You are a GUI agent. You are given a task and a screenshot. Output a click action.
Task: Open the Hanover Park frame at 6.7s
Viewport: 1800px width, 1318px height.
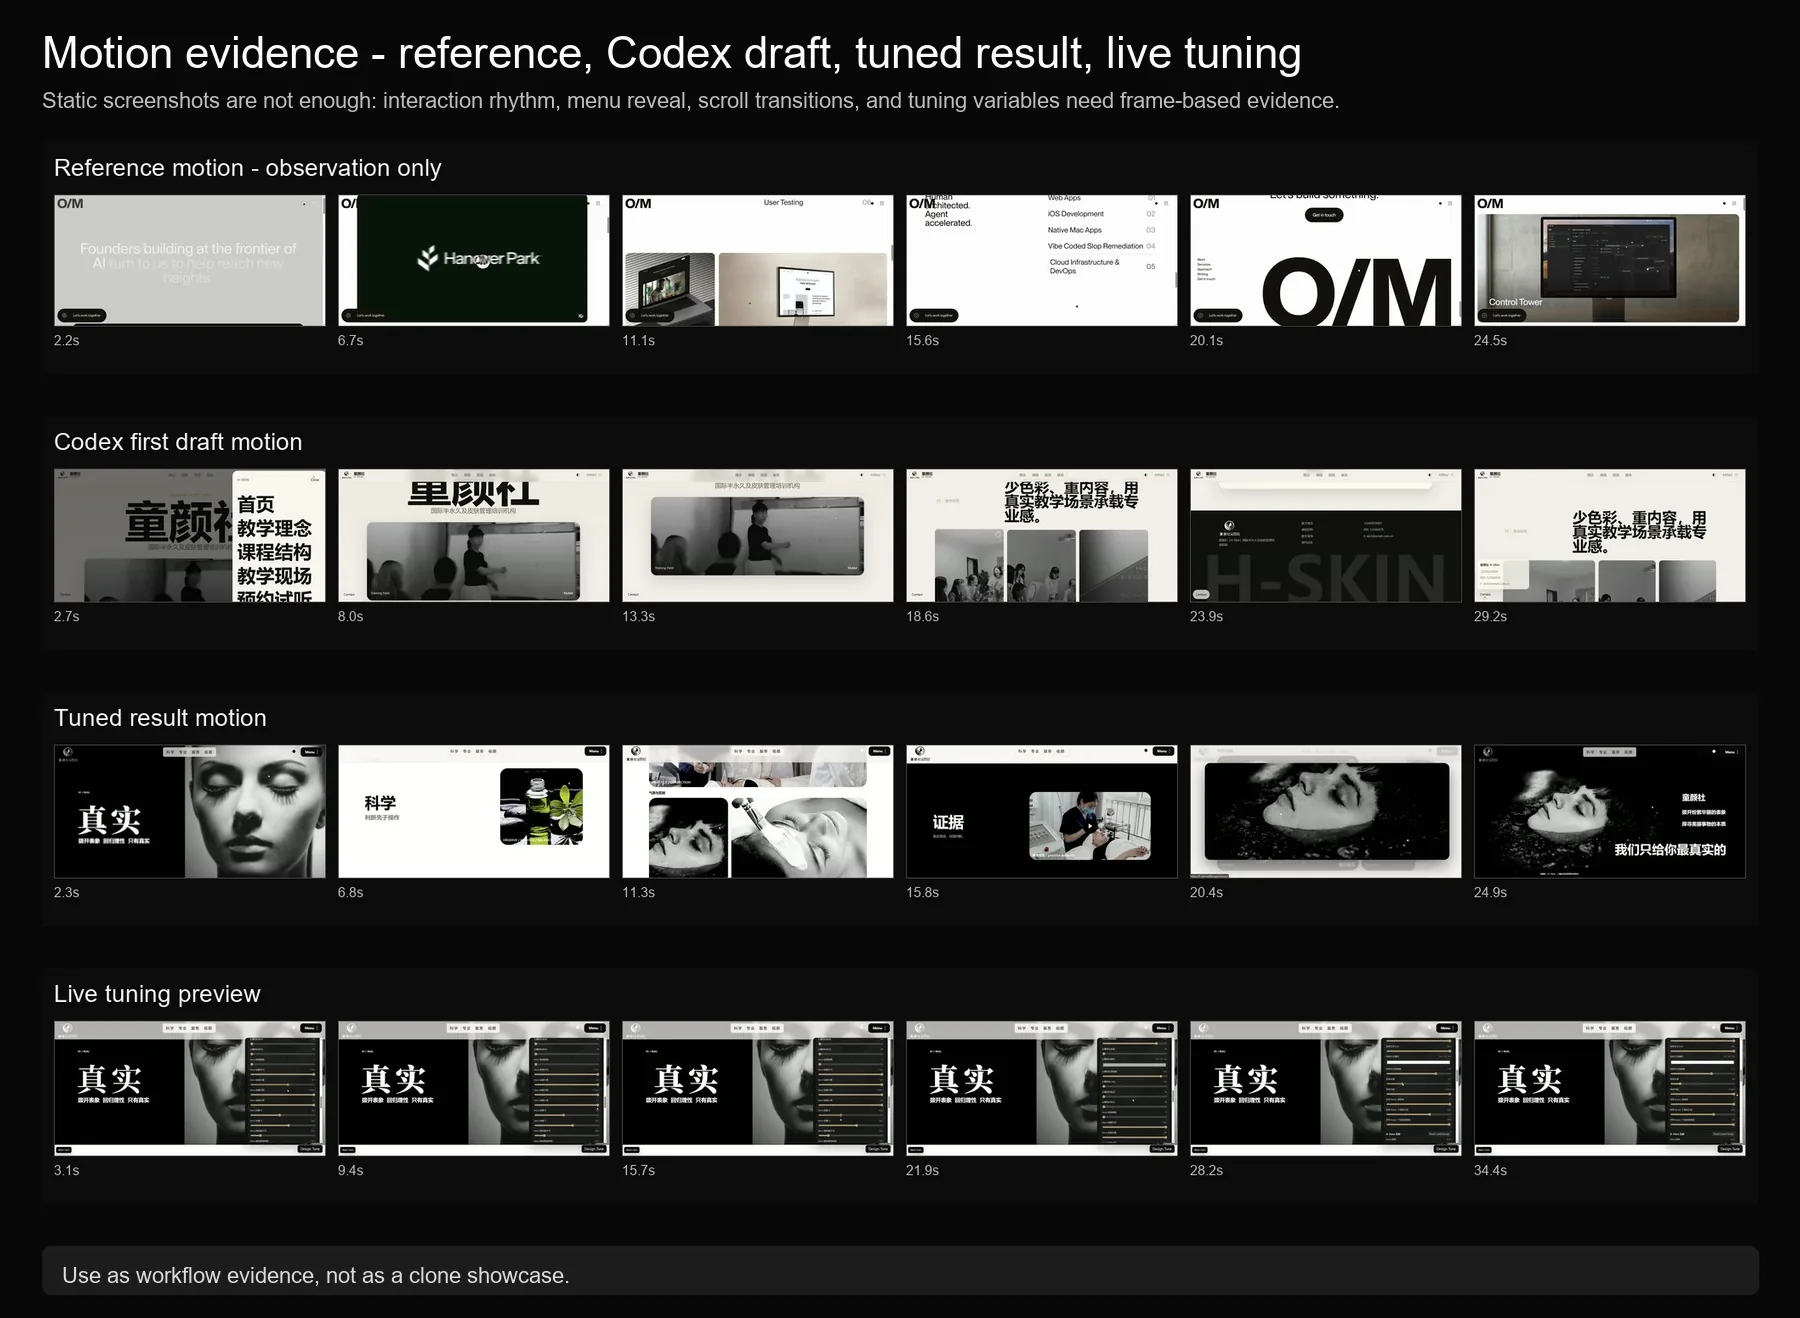(474, 260)
